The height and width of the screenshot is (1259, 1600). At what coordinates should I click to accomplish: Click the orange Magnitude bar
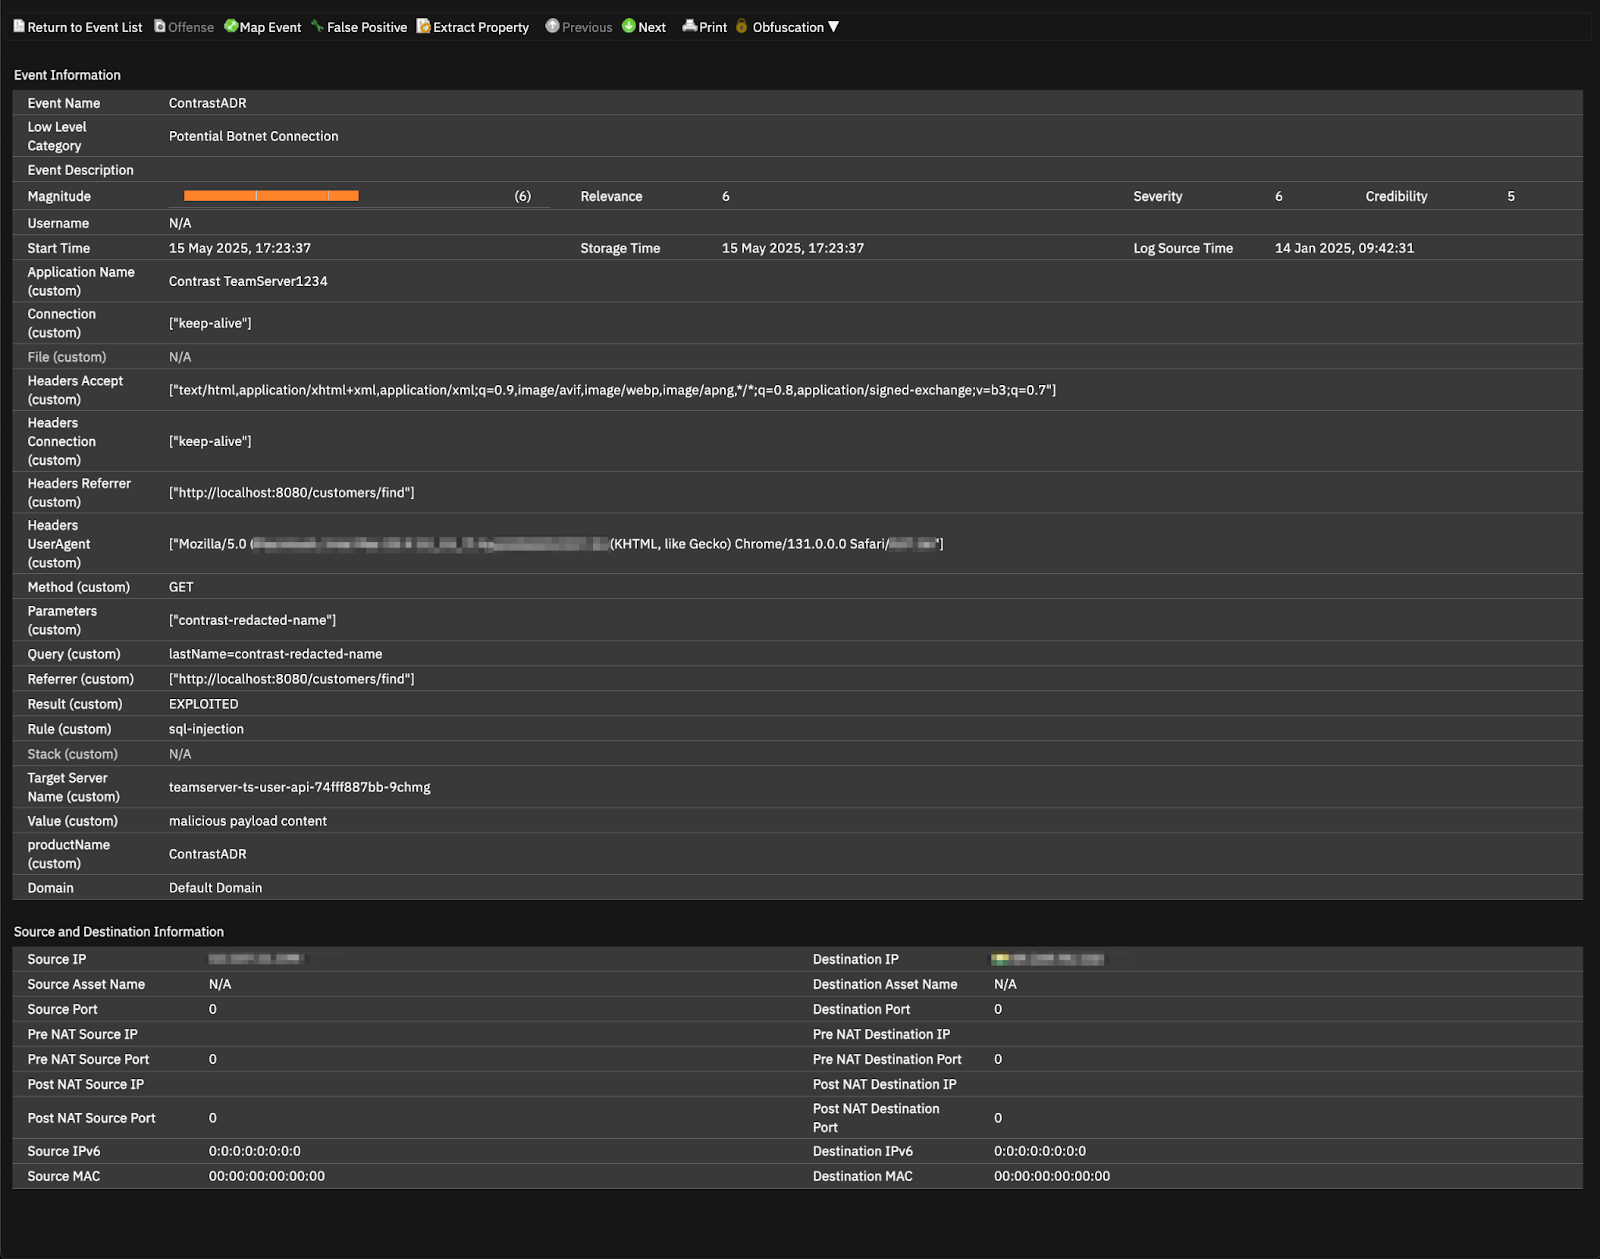pos(270,195)
